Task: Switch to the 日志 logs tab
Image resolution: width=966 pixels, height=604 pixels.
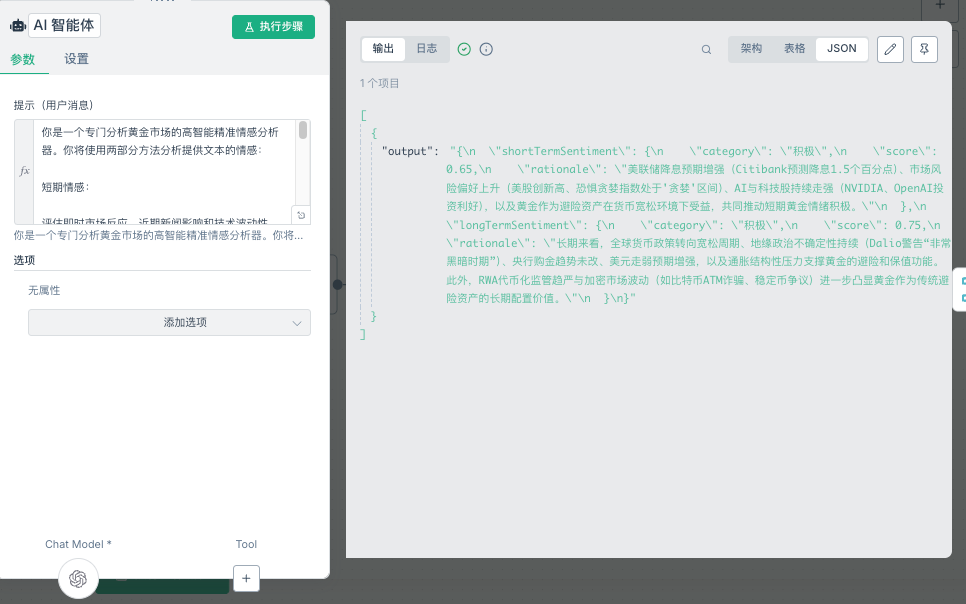Action: [427, 49]
